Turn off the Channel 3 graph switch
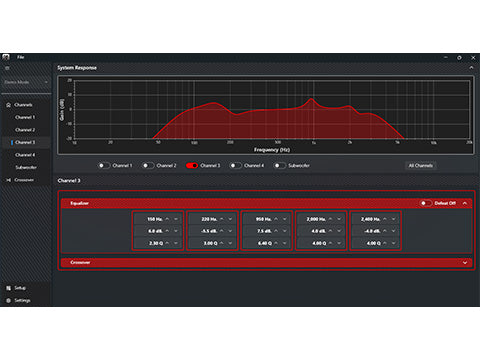The image size is (480, 360). [192, 166]
